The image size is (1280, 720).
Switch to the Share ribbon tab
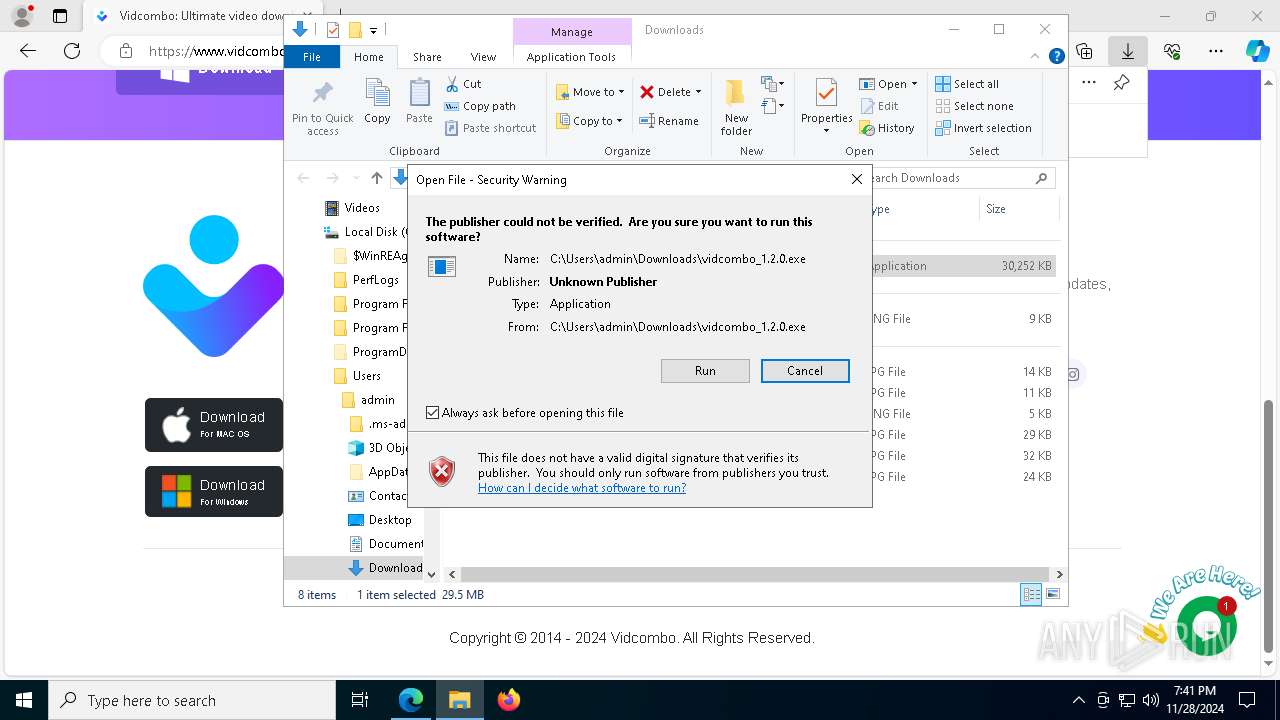click(427, 57)
